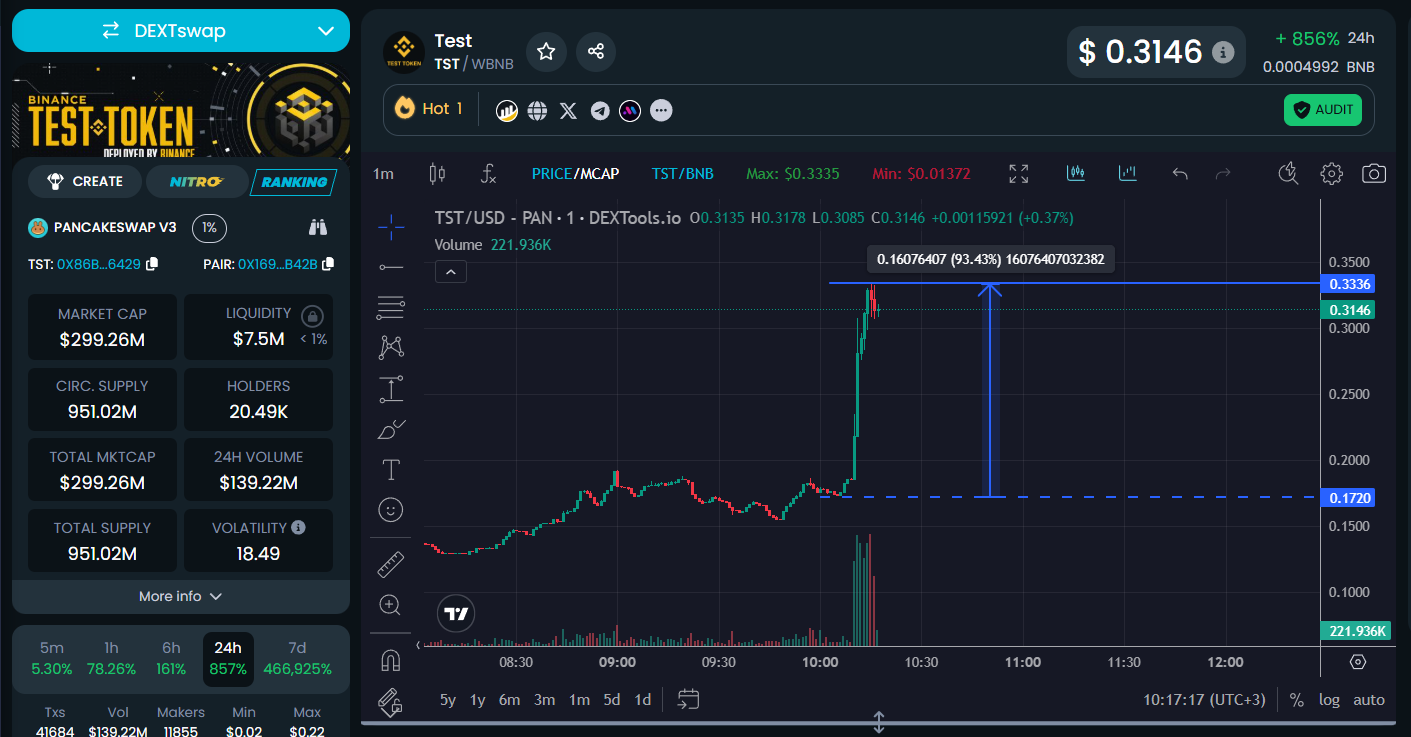
Task: Open the indicators fx button
Action: point(488,174)
